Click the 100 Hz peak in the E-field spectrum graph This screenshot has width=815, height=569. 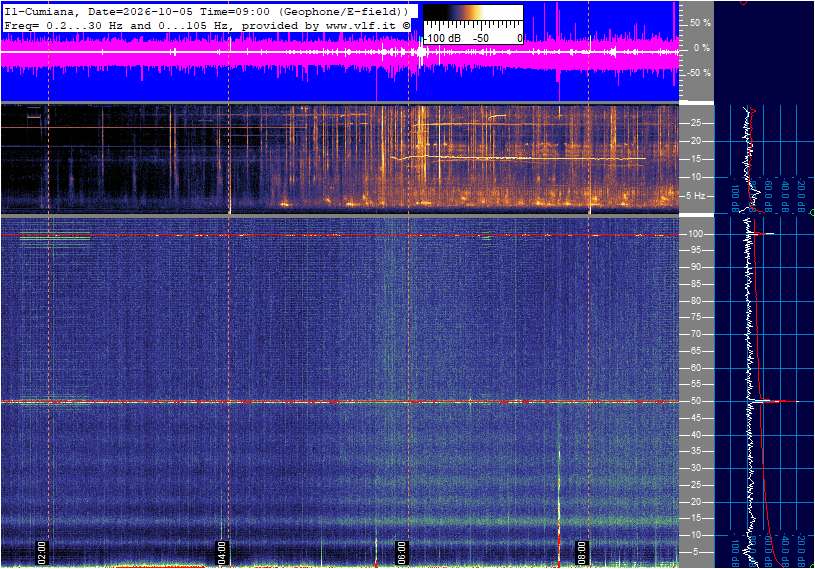coord(763,234)
